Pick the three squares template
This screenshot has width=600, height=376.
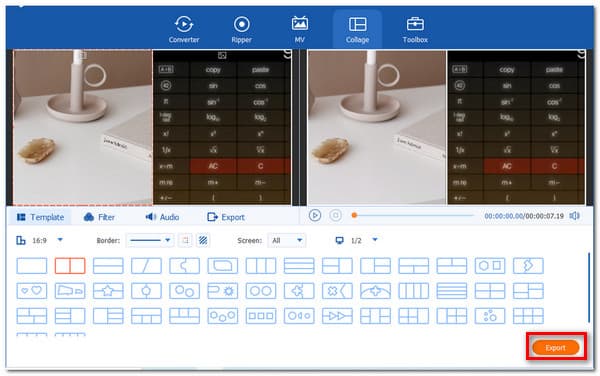(x=261, y=316)
